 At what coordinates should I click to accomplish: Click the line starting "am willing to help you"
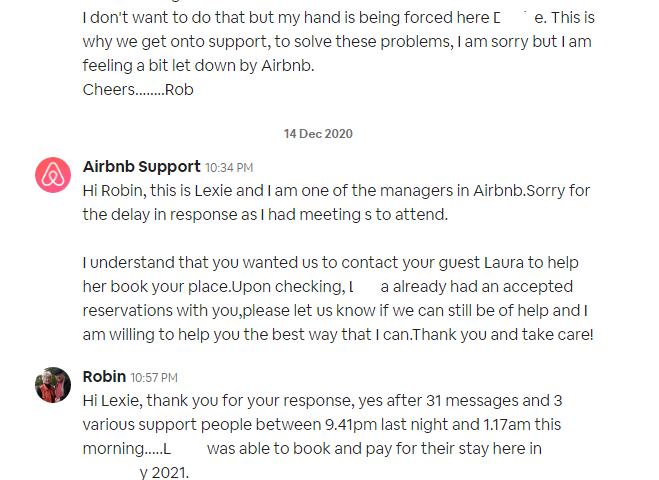338,335
